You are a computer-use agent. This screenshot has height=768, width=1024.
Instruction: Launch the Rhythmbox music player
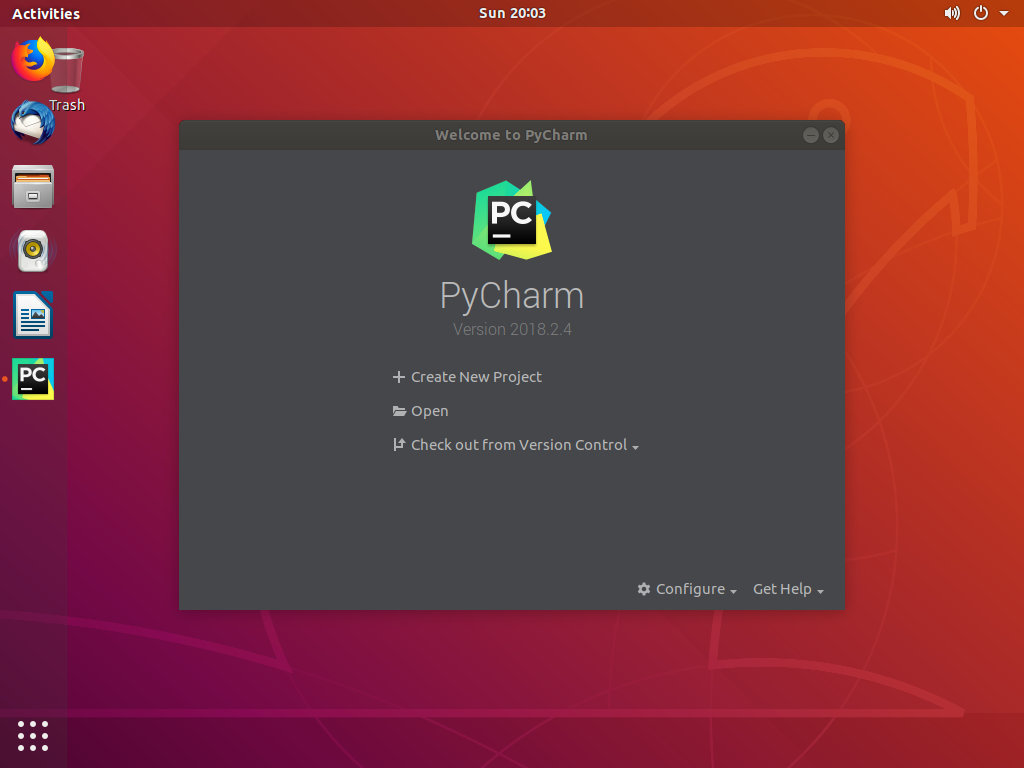31,251
